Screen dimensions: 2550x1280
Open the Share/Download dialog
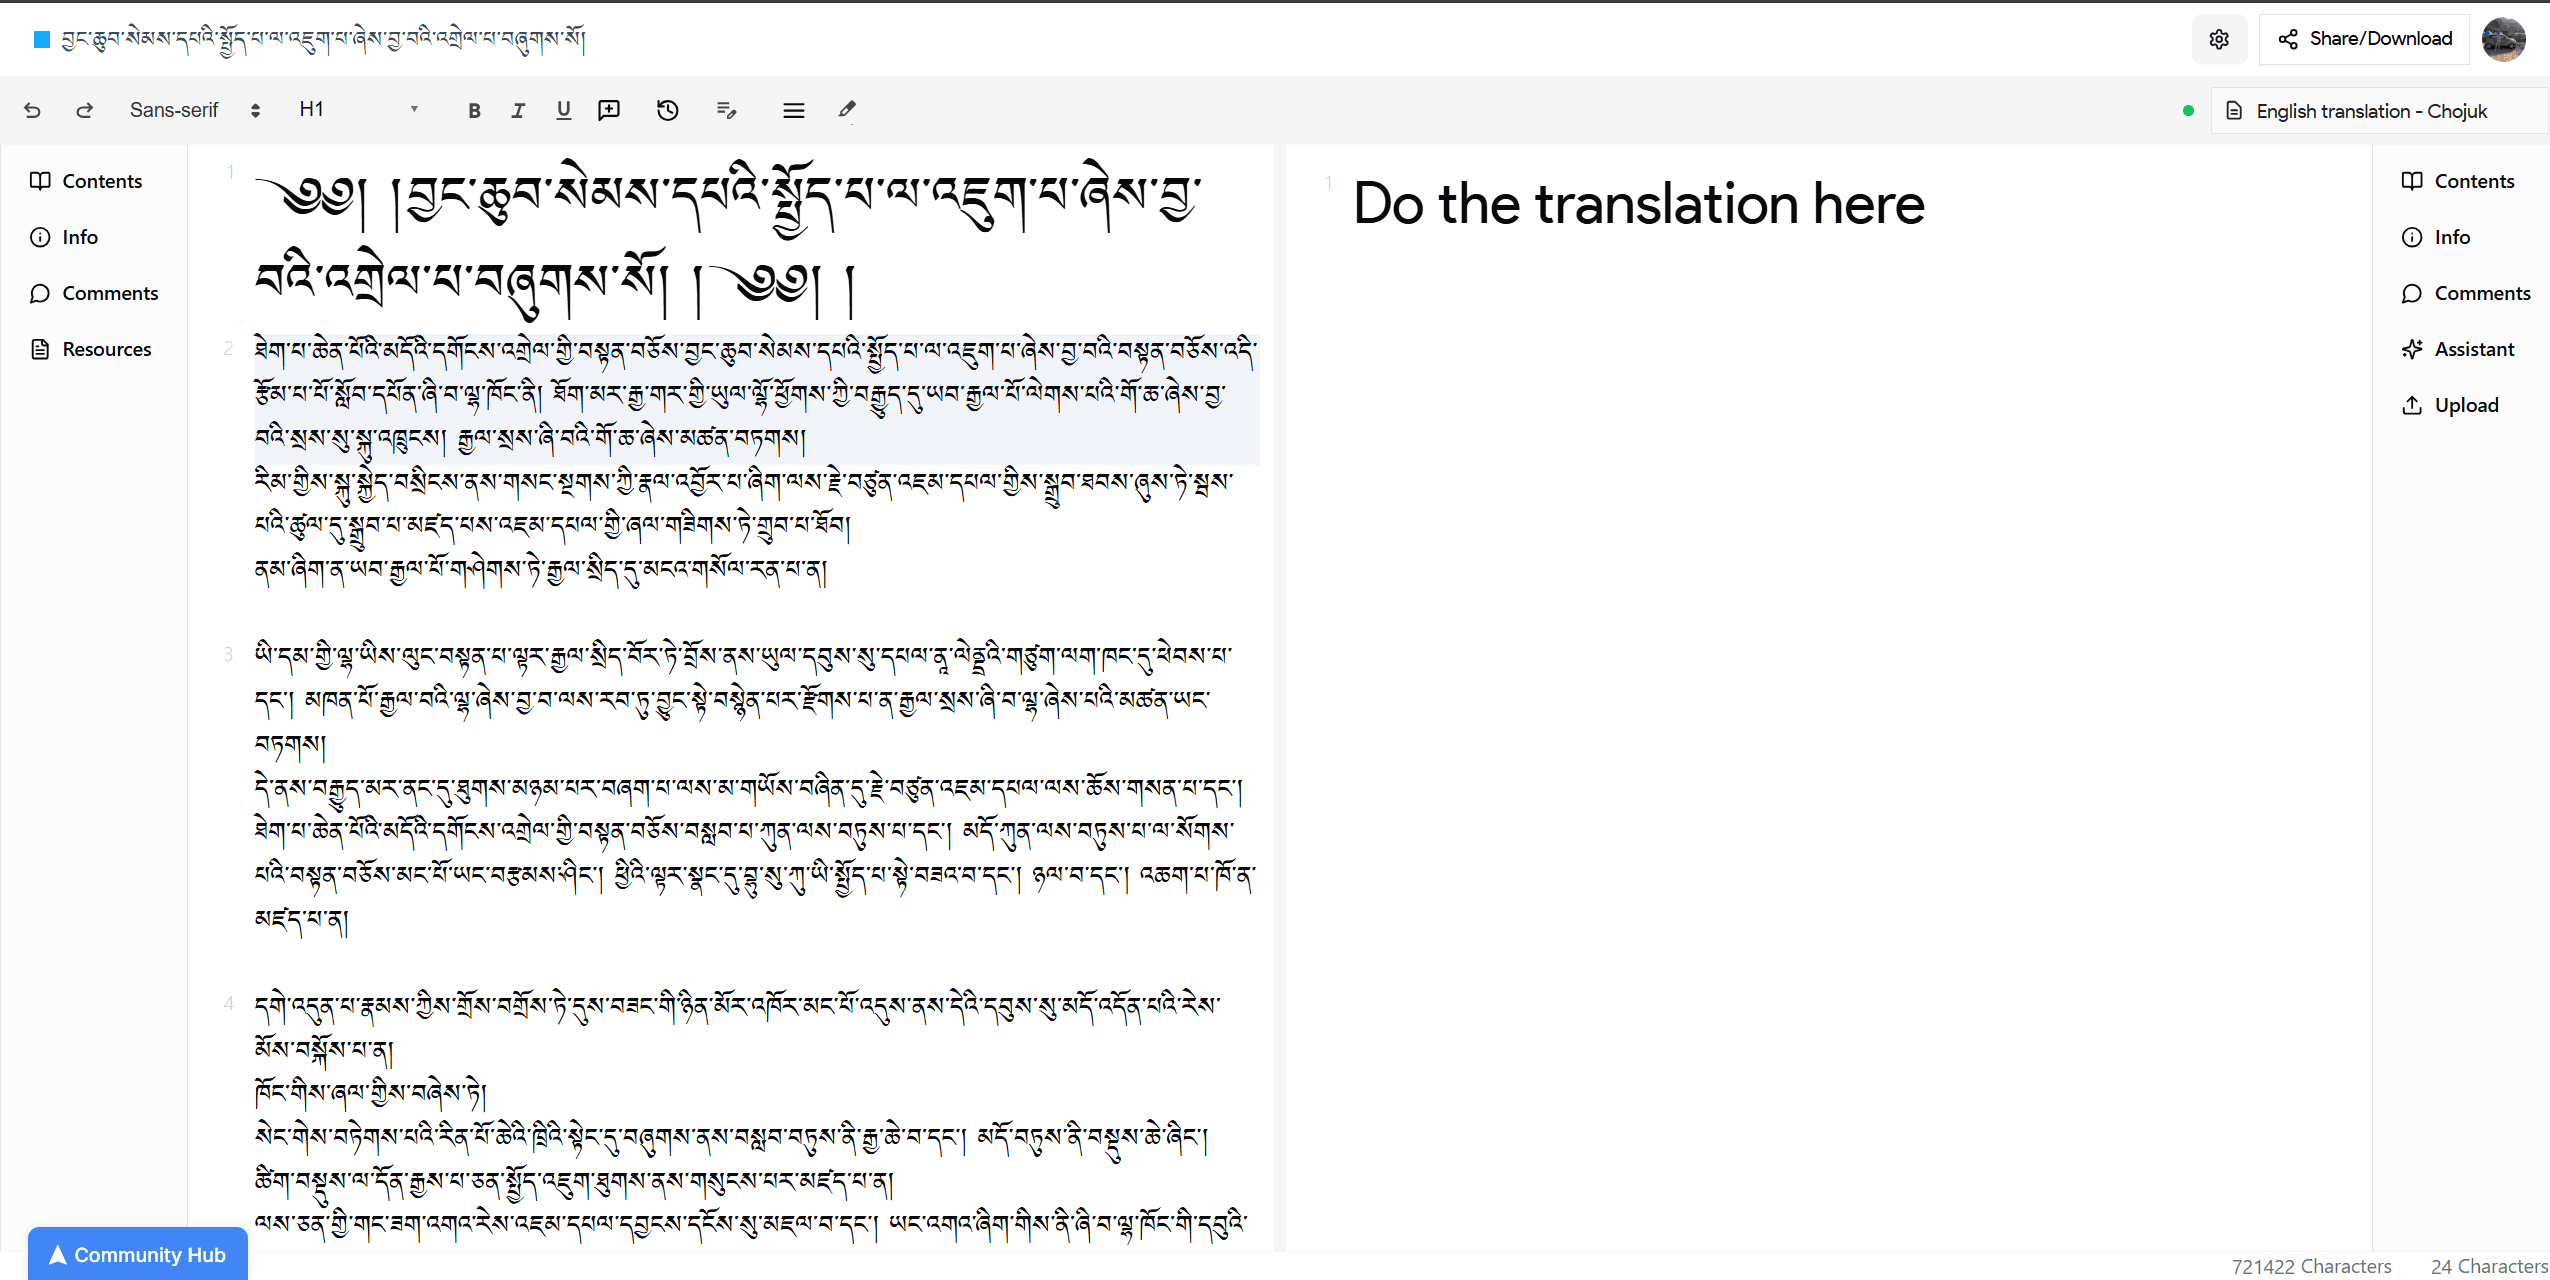tap(2363, 38)
